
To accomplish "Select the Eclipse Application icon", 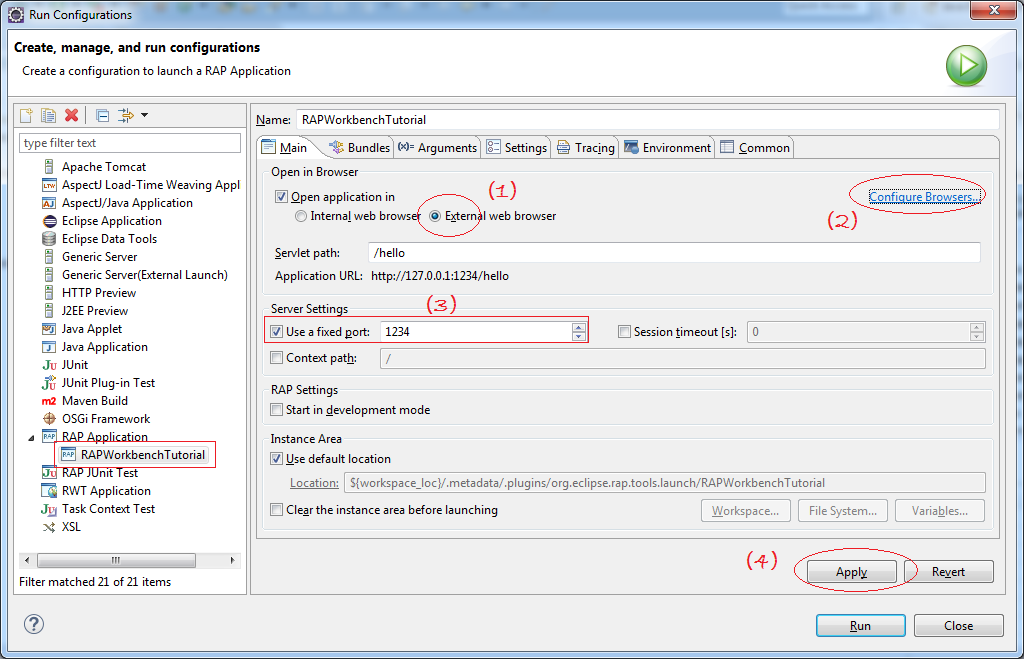I will pyautogui.click(x=49, y=221).
